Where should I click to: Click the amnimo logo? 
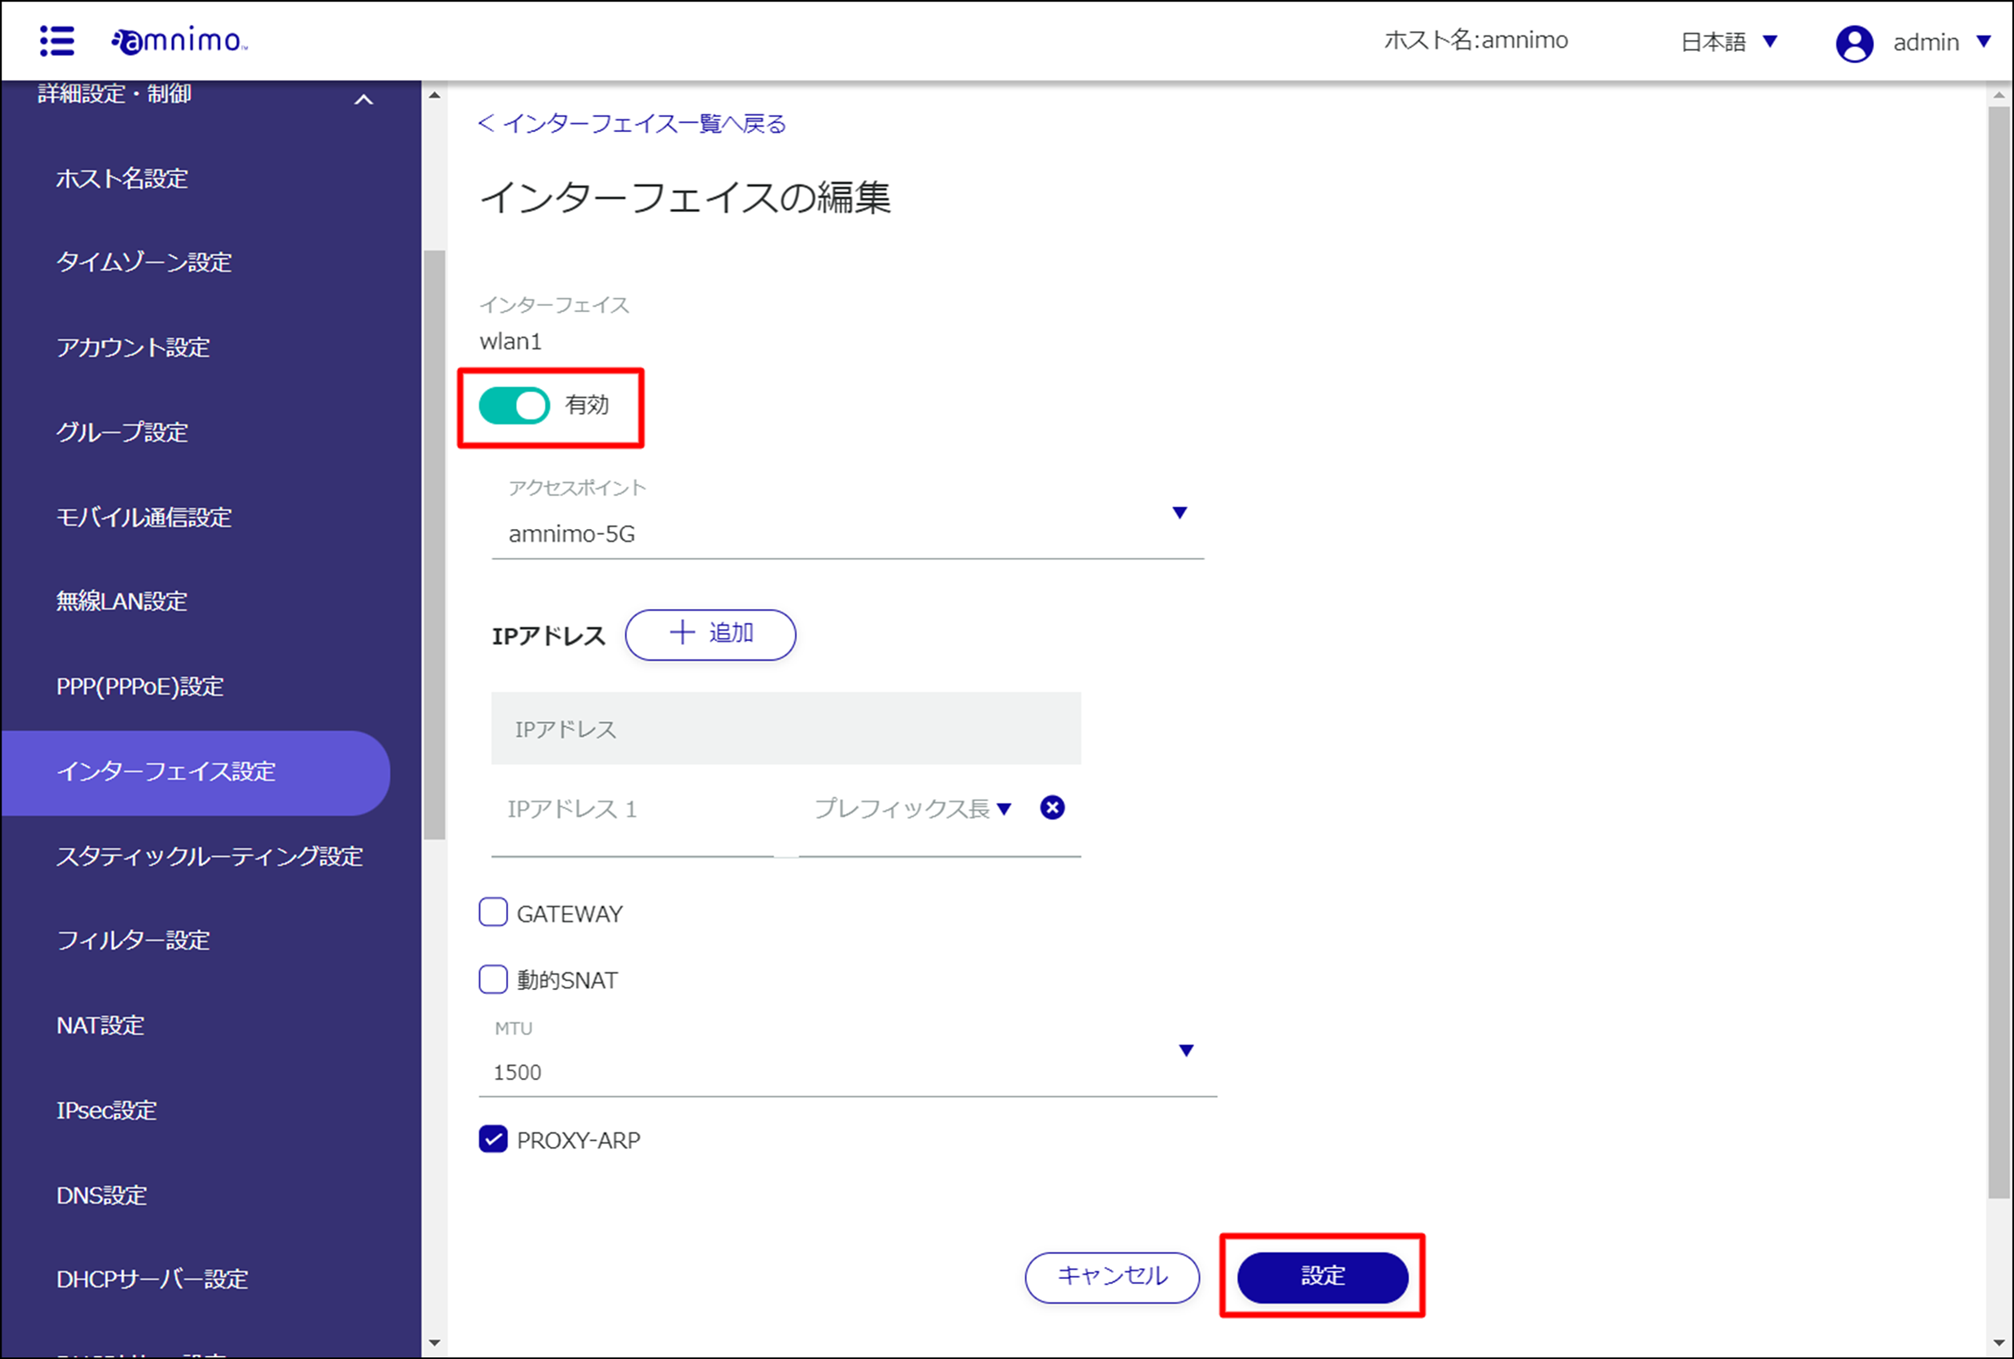click(180, 41)
